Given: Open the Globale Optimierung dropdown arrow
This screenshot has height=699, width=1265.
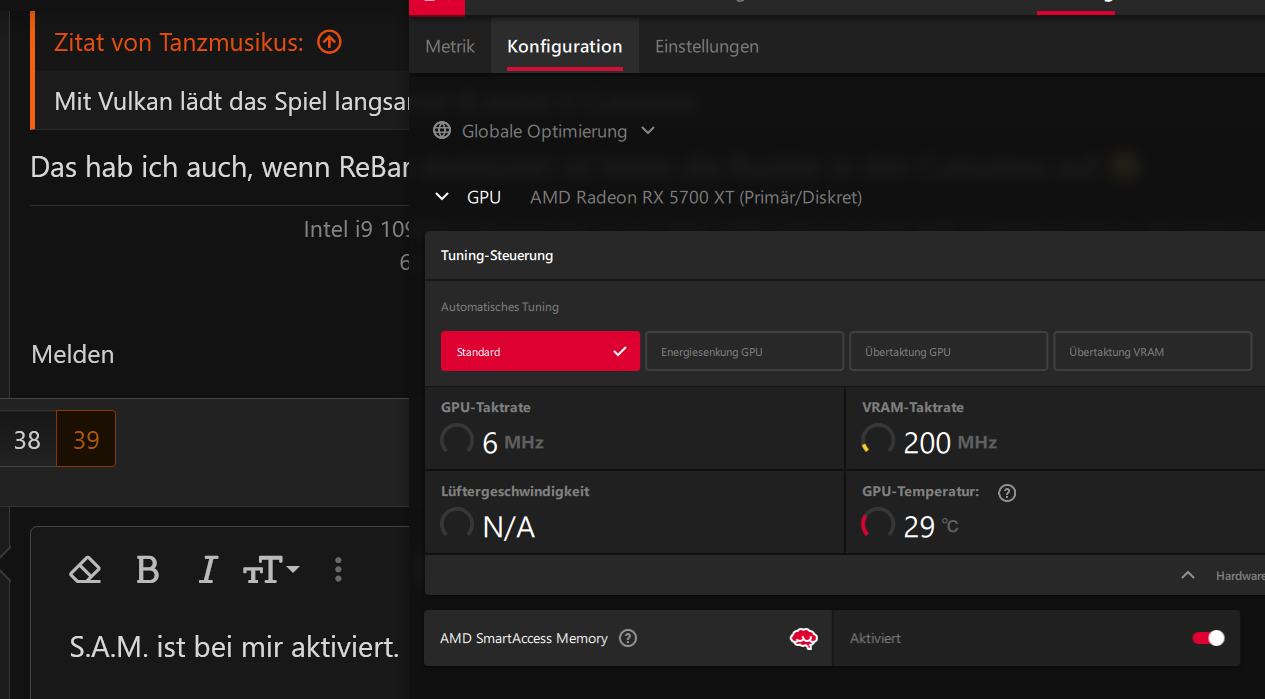Looking at the screenshot, I should pos(647,131).
